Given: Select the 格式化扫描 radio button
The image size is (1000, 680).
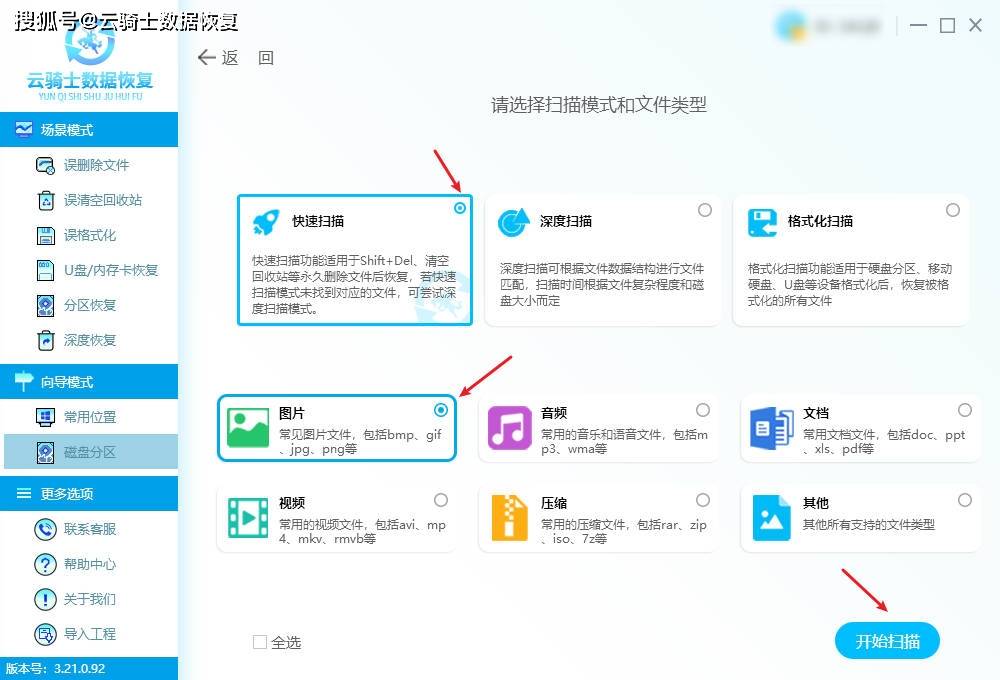Looking at the screenshot, I should point(953,210).
